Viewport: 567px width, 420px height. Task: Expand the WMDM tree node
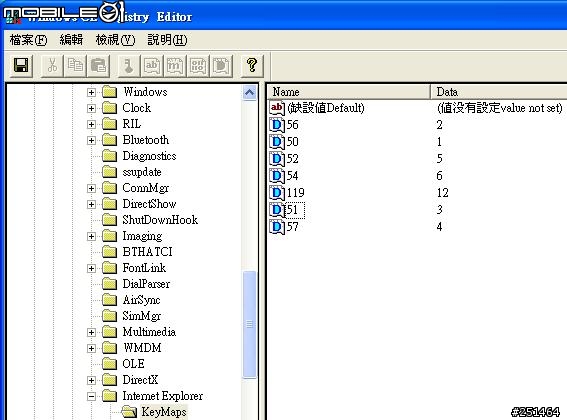click(91, 348)
